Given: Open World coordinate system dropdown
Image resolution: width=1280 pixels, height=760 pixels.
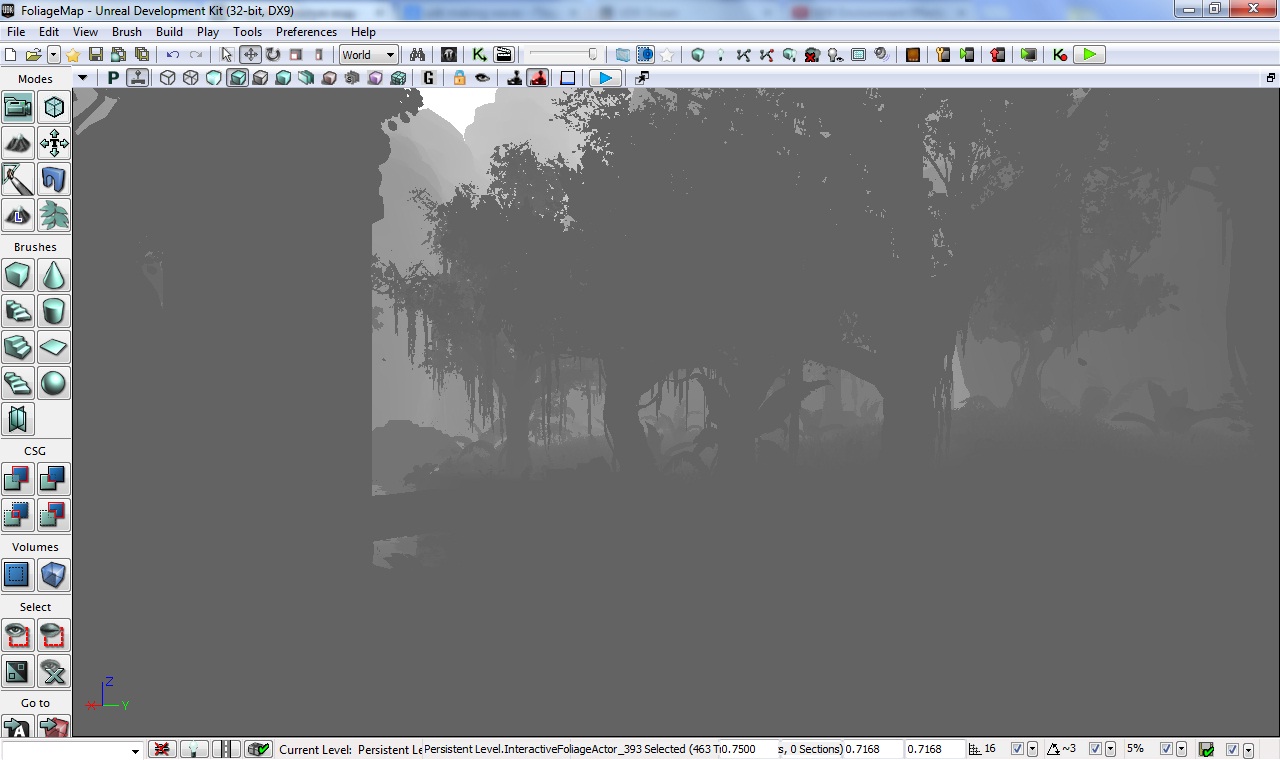Looking at the screenshot, I should pyautogui.click(x=369, y=55).
